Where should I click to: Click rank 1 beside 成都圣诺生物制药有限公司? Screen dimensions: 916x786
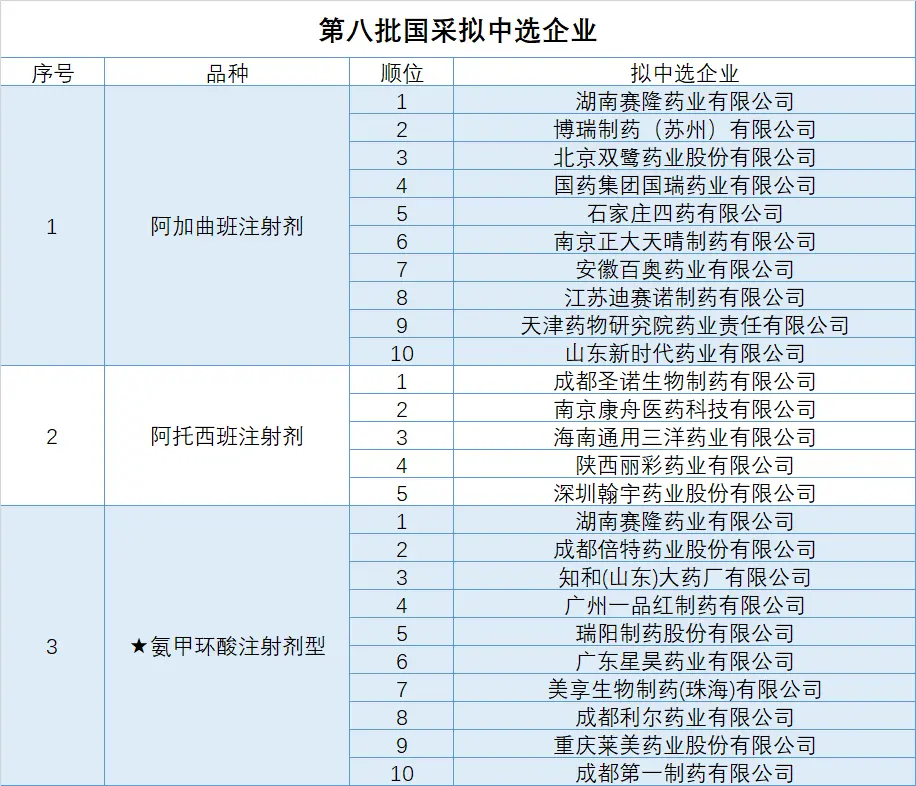click(x=401, y=382)
